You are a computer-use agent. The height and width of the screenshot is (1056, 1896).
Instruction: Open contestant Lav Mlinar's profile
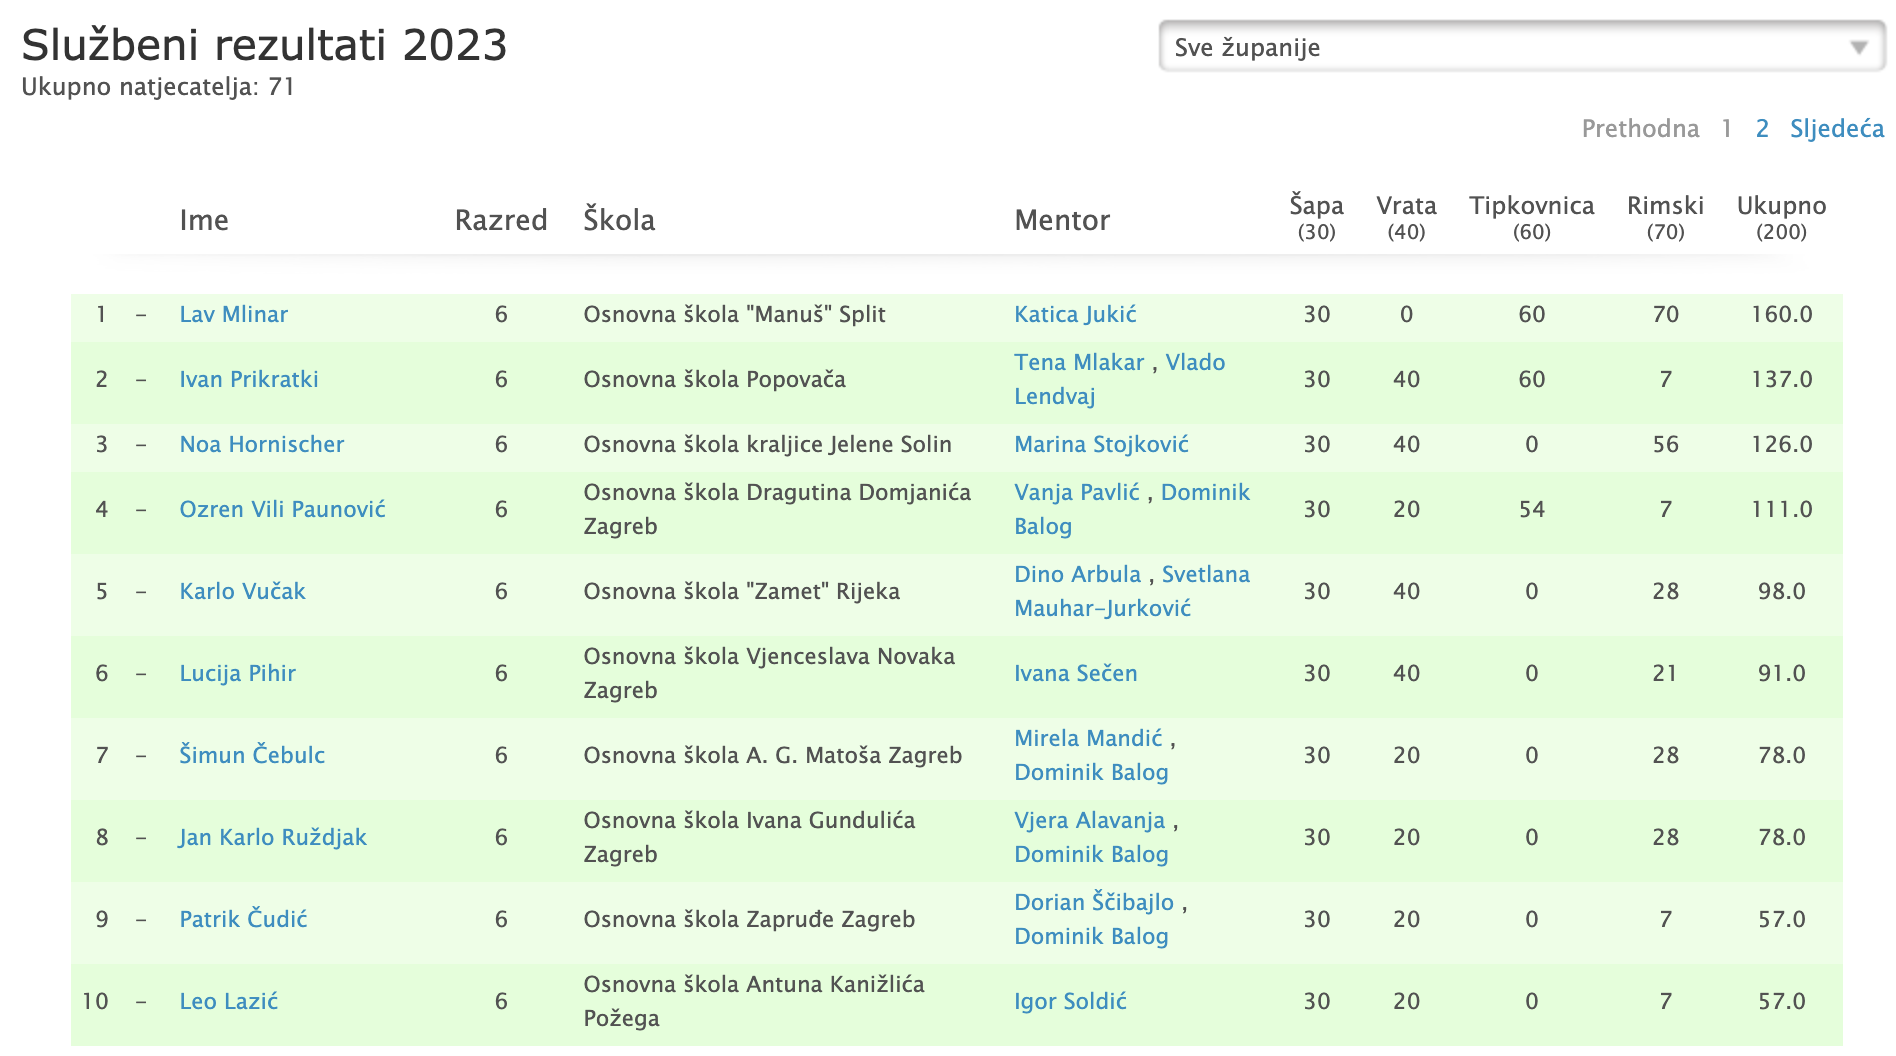[x=233, y=314]
